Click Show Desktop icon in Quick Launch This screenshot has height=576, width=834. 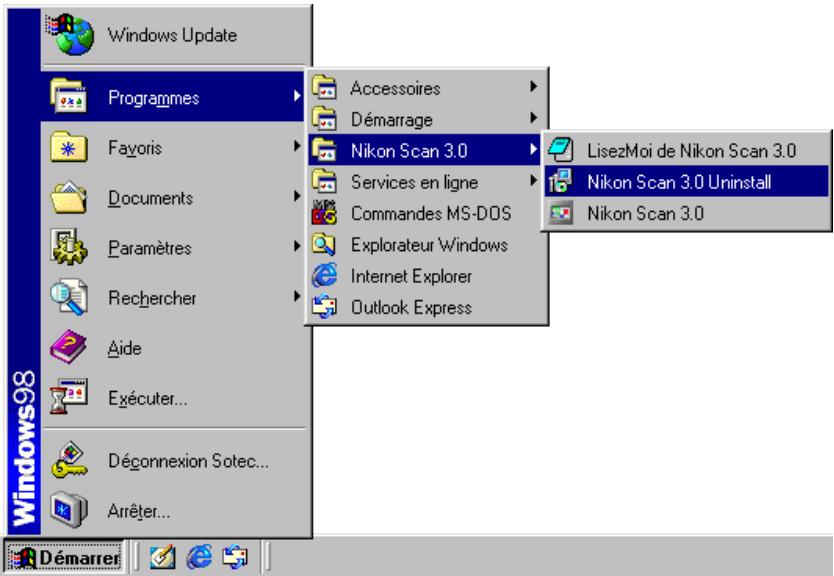pyautogui.click(x=162, y=557)
